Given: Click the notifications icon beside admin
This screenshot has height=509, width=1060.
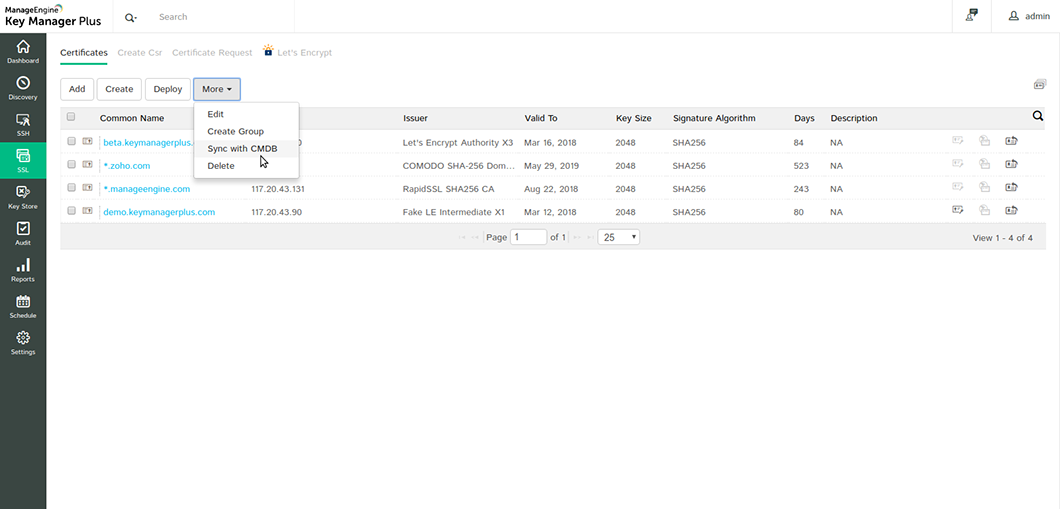Looking at the screenshot, I should click(x=972, y=16).
